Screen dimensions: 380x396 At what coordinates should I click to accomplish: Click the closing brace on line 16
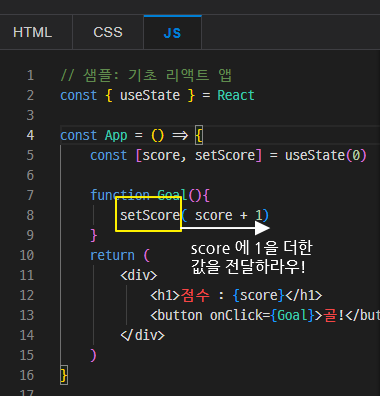pos(64,375)
